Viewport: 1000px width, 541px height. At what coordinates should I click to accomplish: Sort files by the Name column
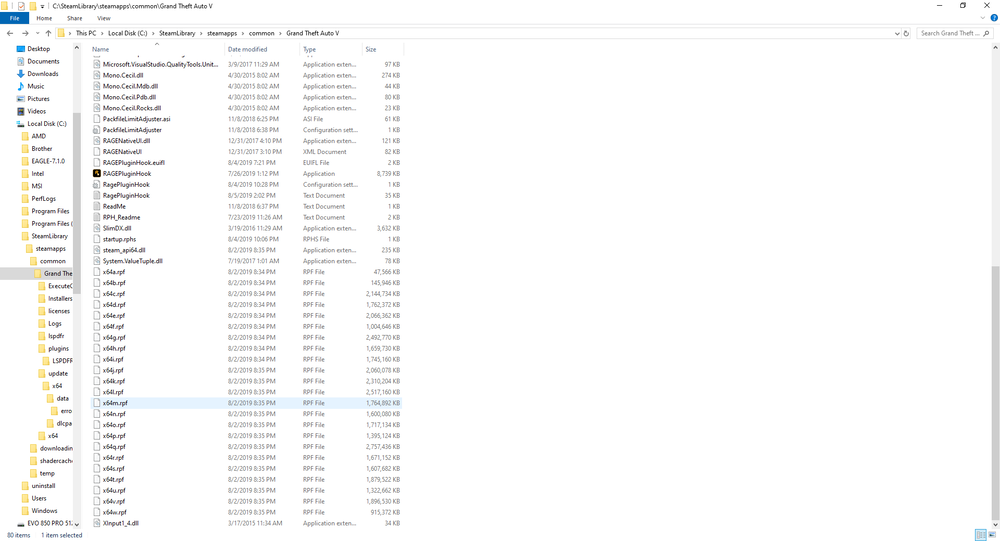[x=100, y=49]
